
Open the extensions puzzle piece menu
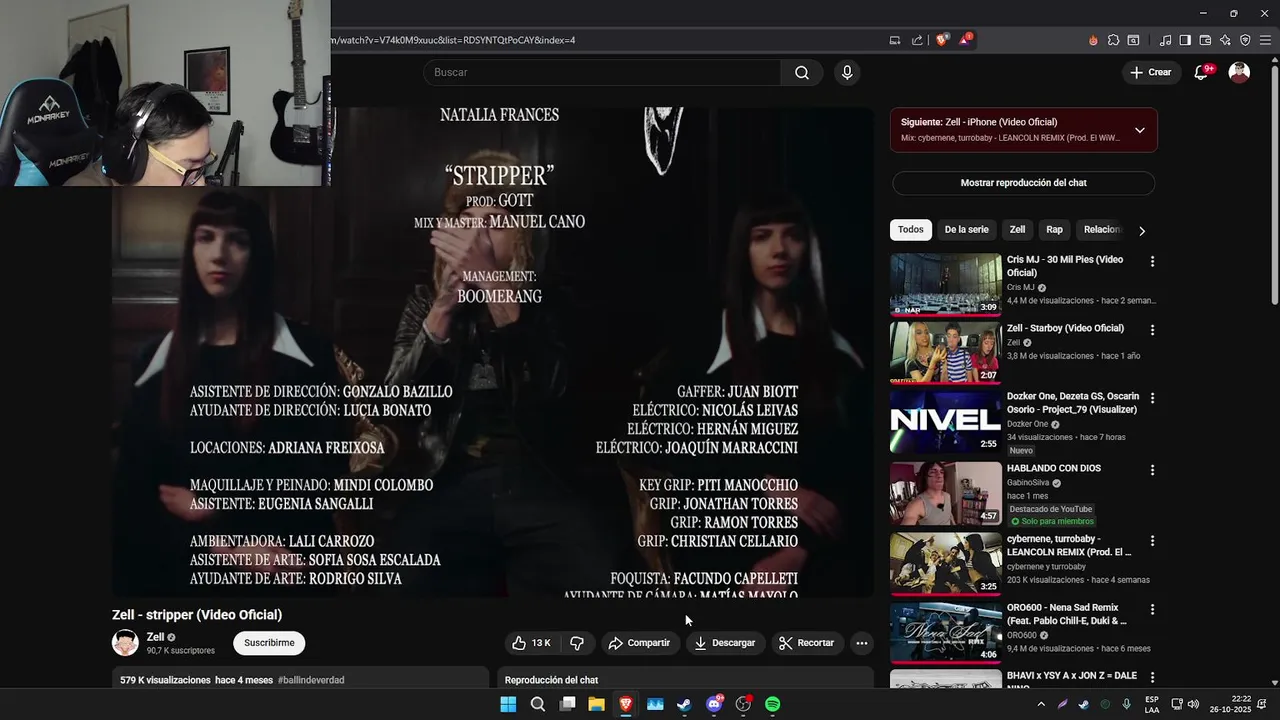pyautogui.click(x=1113, y=40)
